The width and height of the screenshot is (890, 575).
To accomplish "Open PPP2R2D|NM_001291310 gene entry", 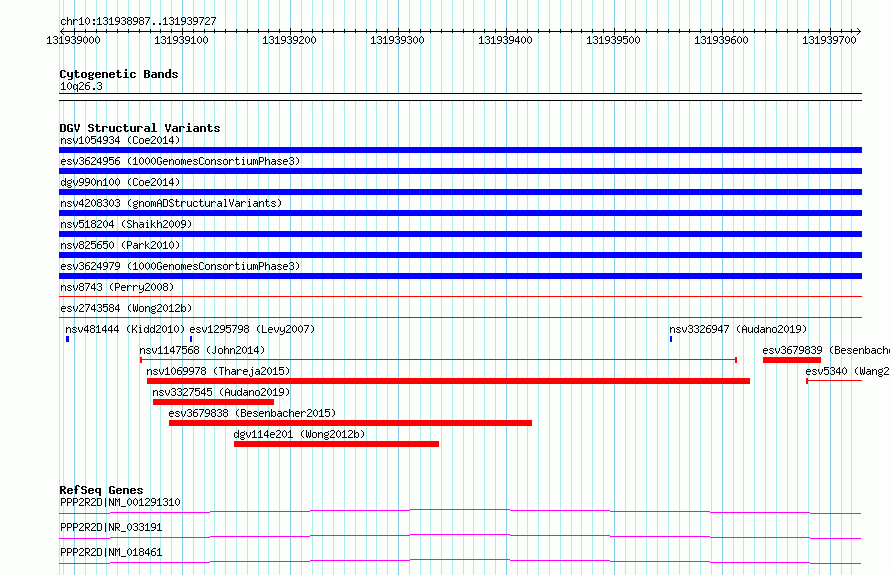I will coord(120,502).
